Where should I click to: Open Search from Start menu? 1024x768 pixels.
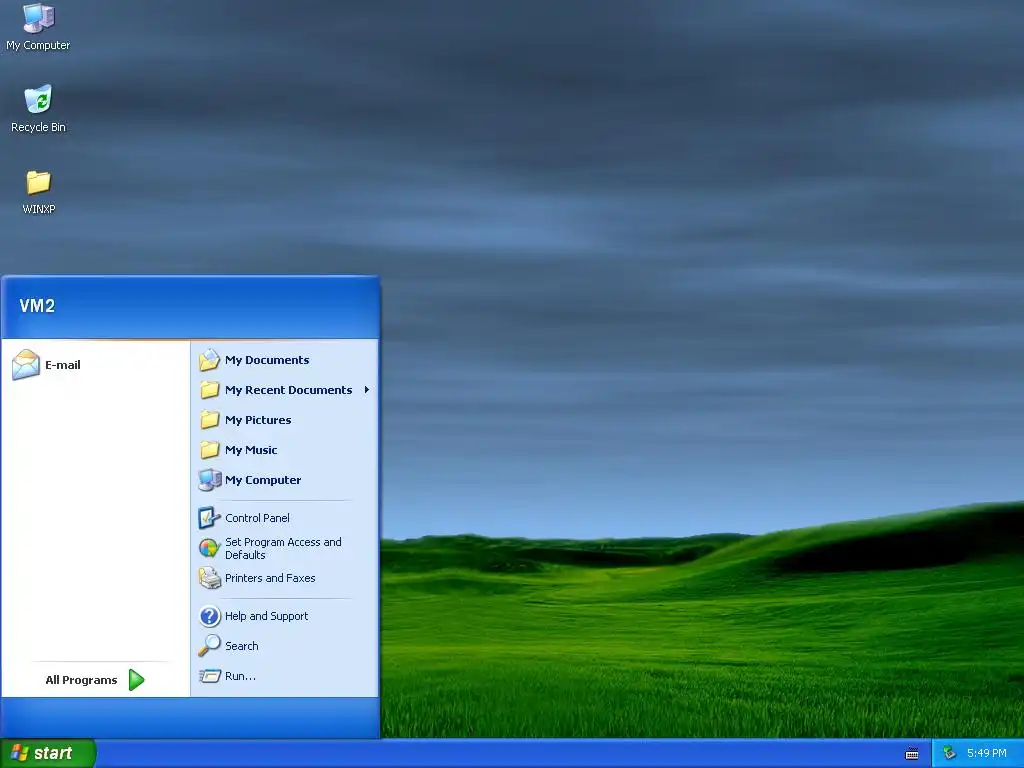pos(286,646)
